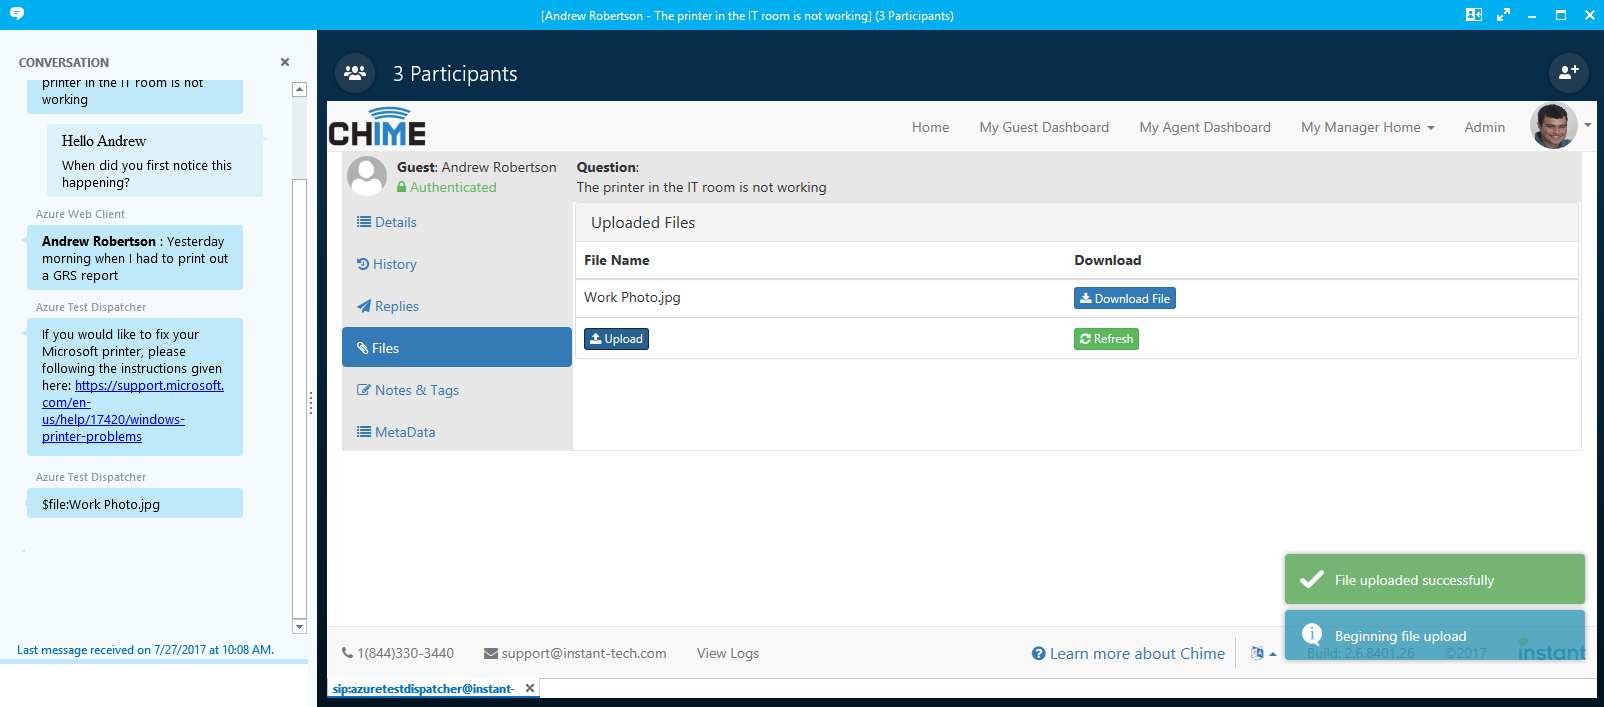Viewport: 1604px width, 707px height.
Task: Go to the Home menu item
Action: point(930,127)
